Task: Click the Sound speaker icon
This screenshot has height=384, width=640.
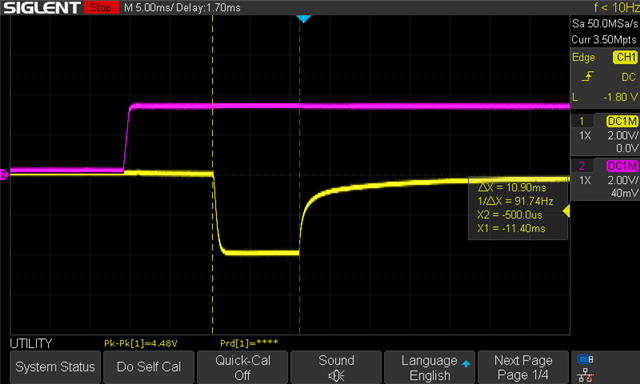Action: tap(336, 375)
